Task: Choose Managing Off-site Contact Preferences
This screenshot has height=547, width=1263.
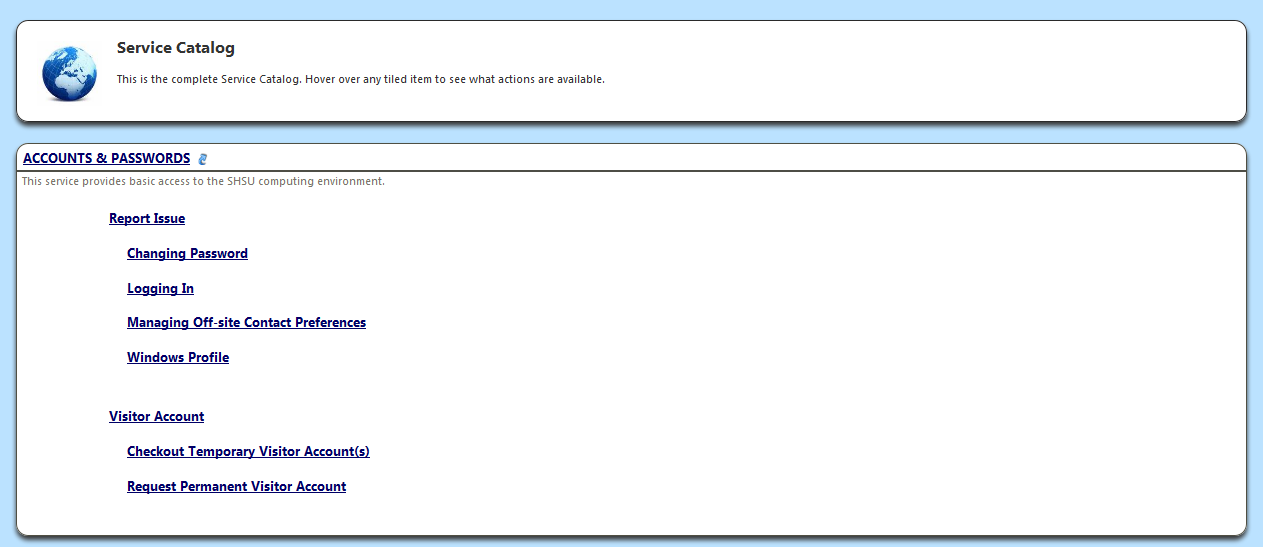Action: pos(246,322)
